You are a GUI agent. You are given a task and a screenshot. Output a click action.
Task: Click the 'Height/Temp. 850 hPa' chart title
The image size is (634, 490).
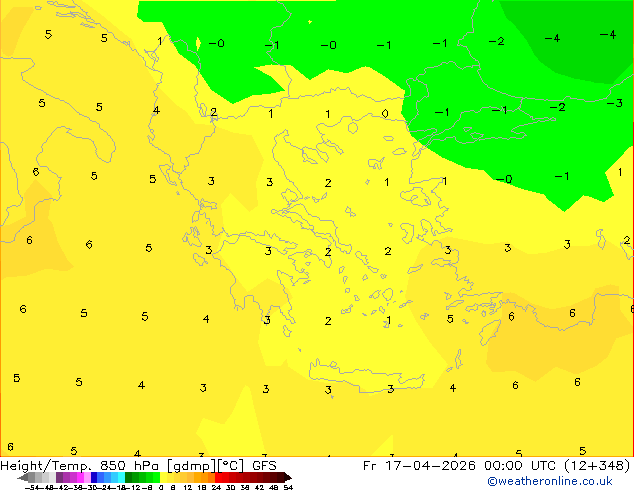point(79,466)
